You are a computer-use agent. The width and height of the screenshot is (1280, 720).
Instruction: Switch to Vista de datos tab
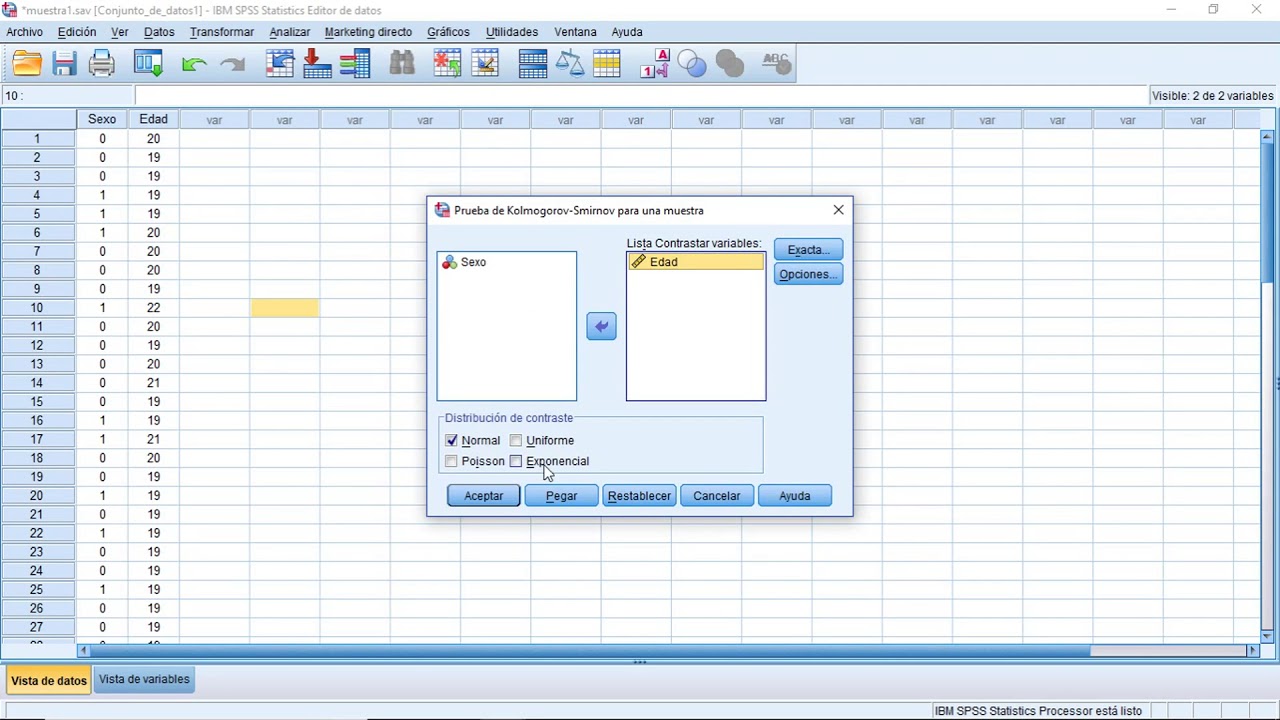pyautogui.click(x=49, y=680)
